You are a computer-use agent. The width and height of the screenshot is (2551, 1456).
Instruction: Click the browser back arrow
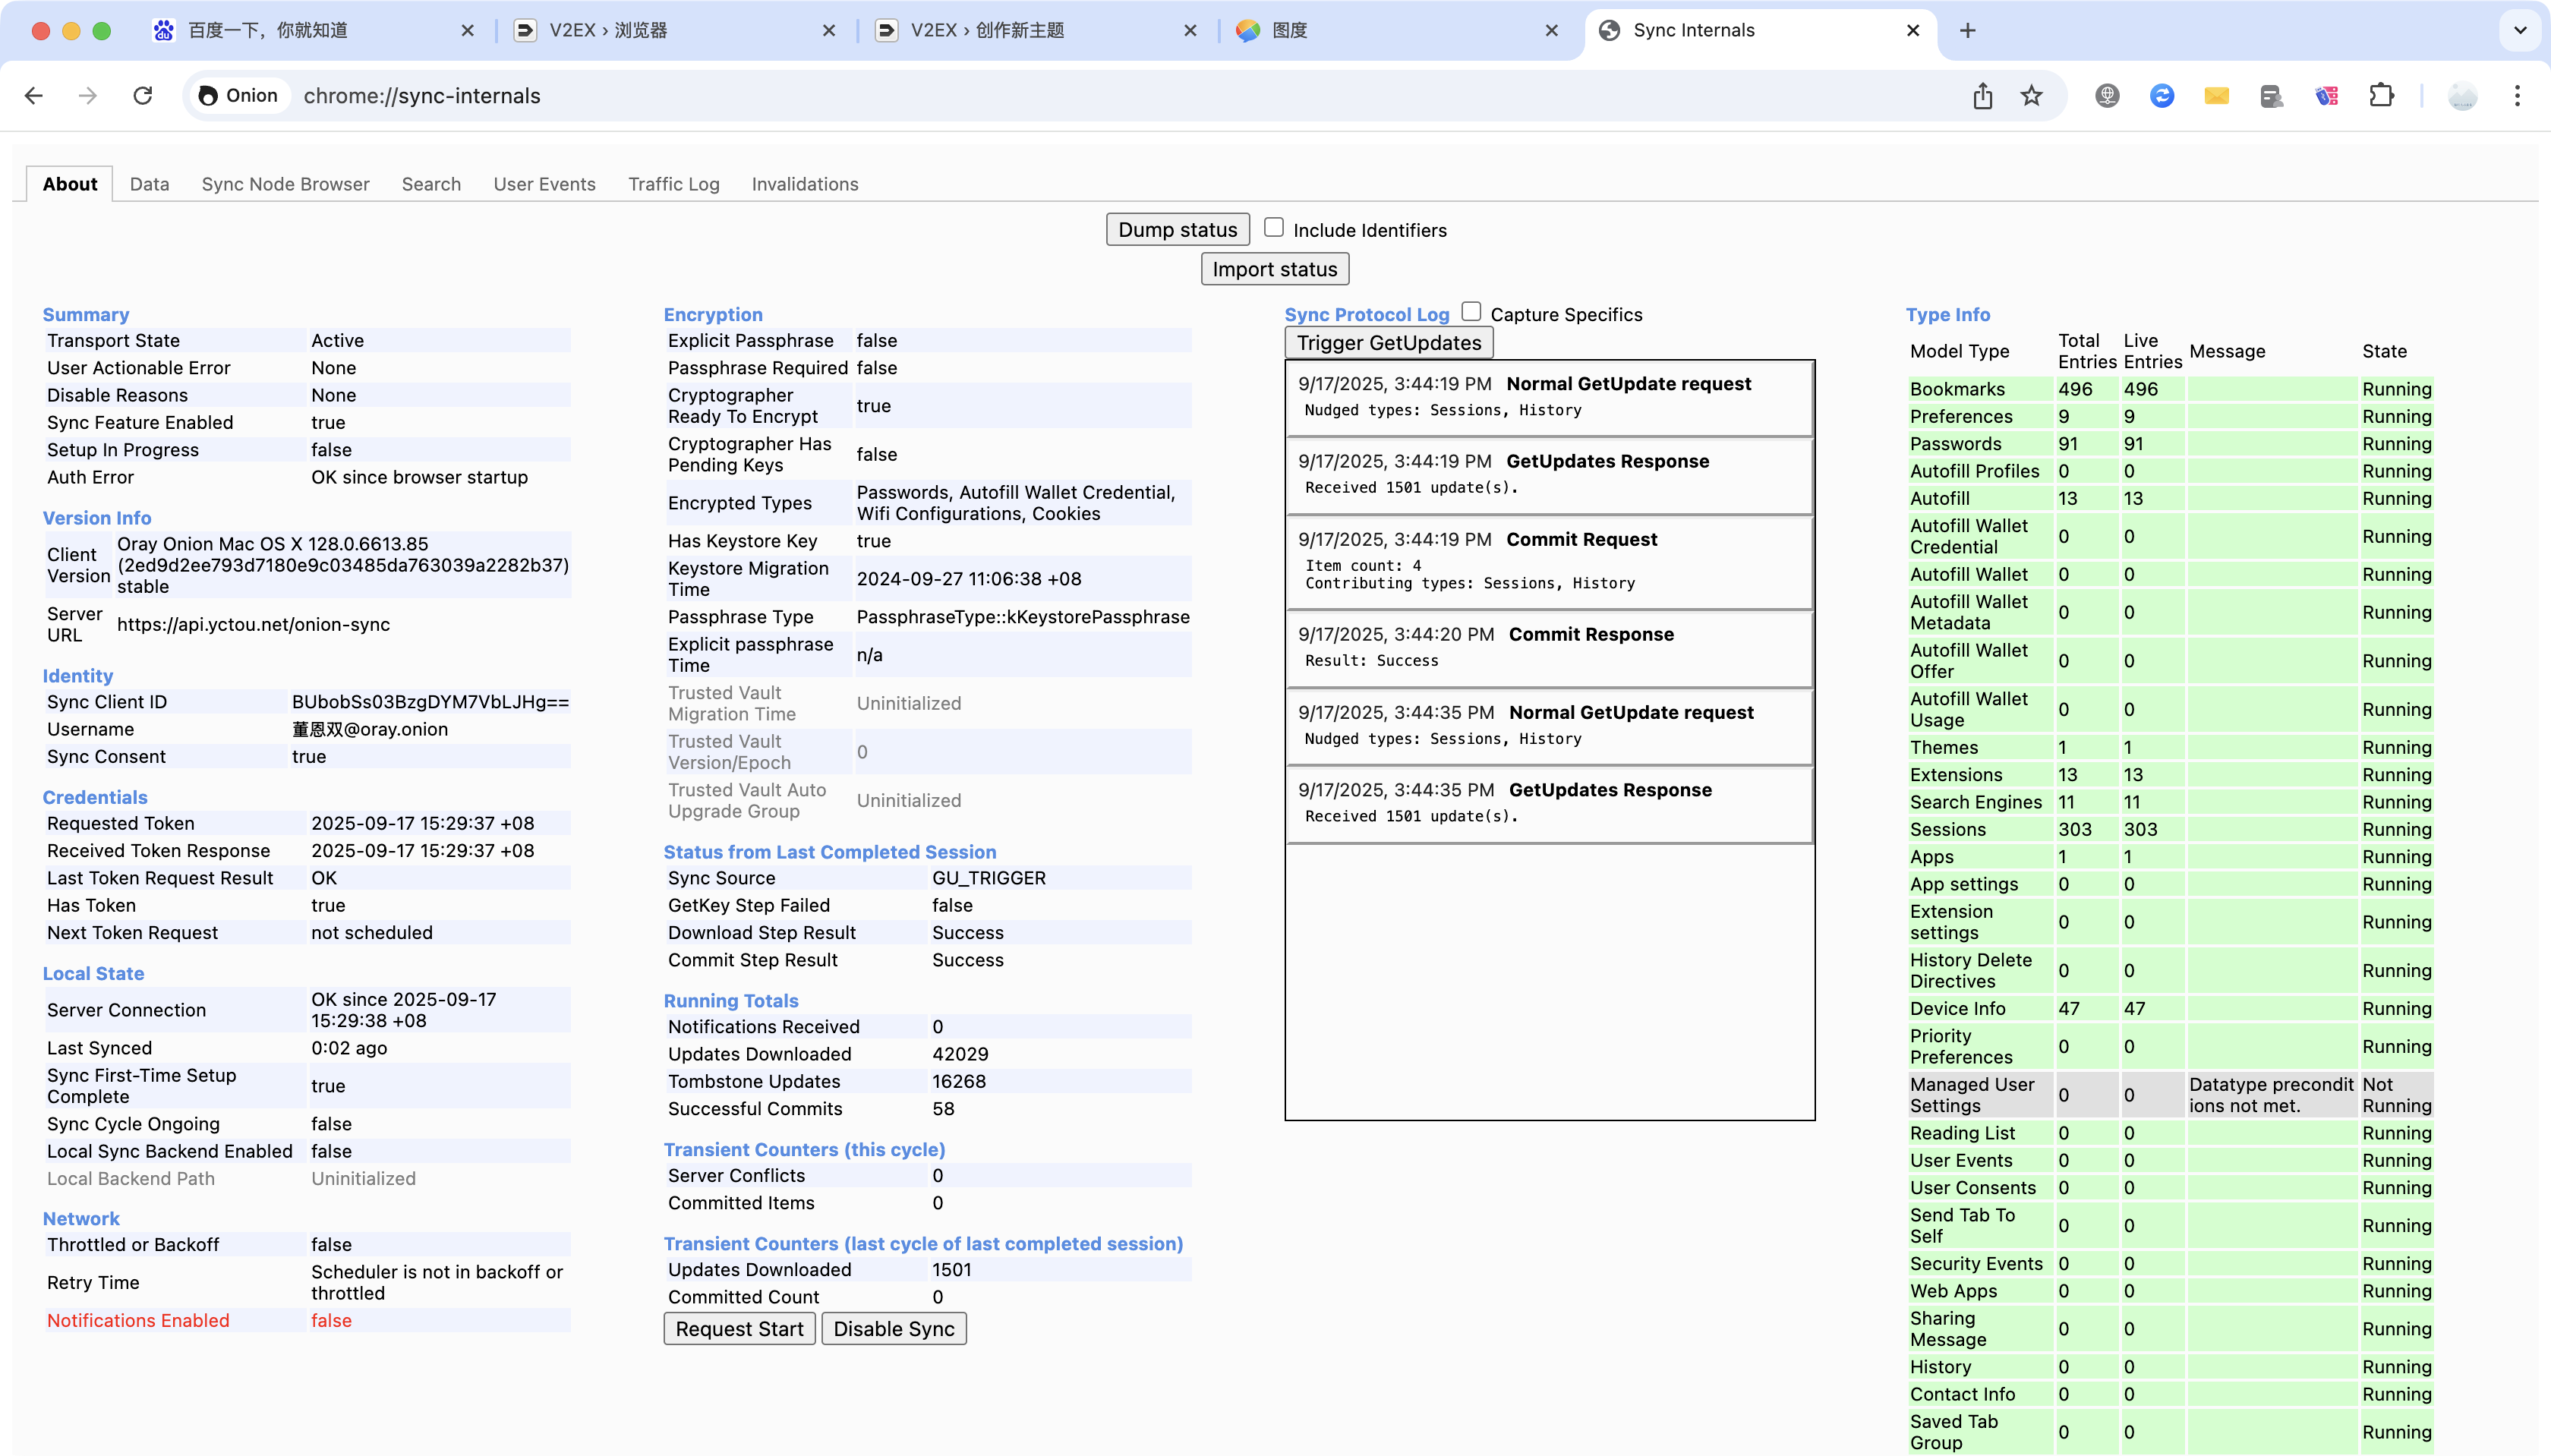(34, 96)
